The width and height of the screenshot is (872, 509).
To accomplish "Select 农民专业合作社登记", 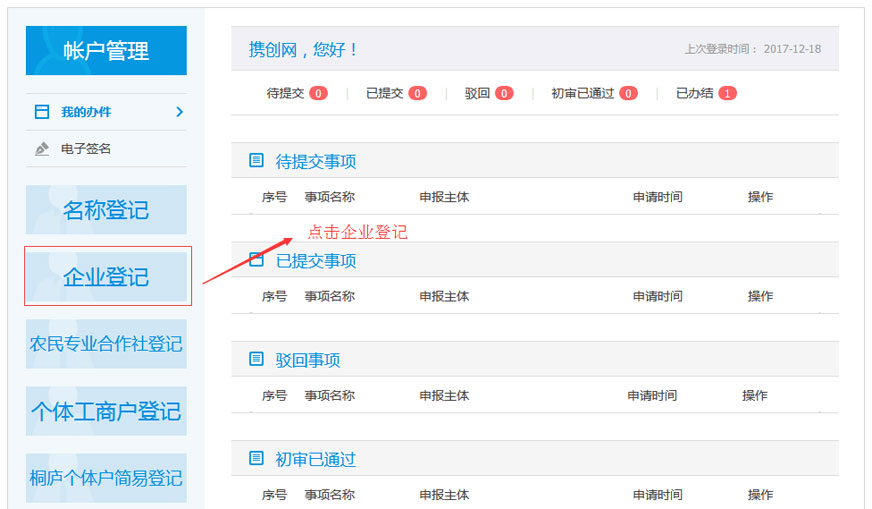I will coord(106,344).
